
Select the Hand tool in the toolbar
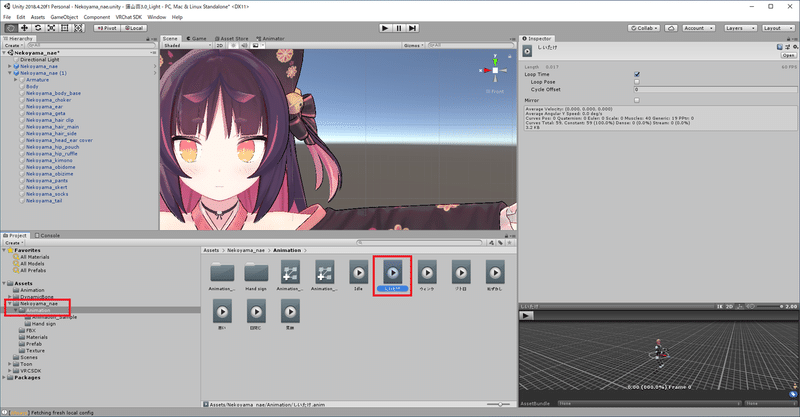[x=11, y=28]
